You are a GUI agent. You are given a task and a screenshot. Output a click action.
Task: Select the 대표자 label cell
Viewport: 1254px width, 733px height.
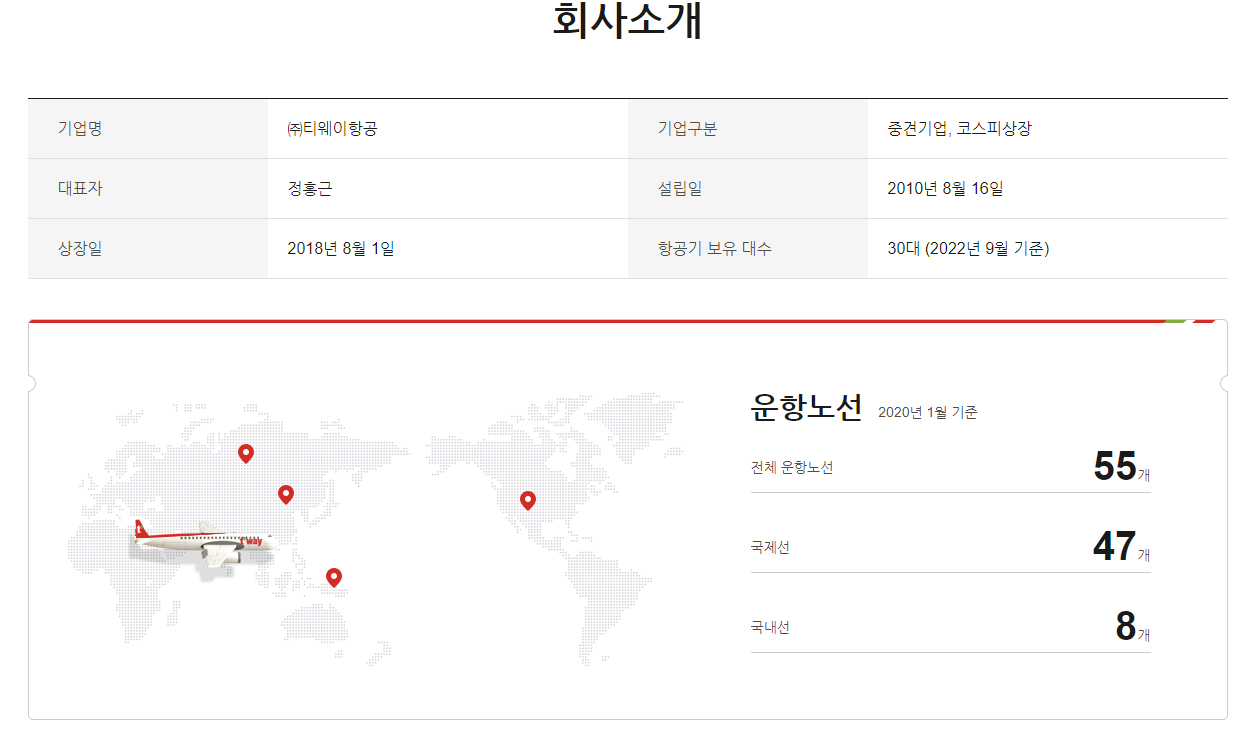(x=148, y=189)
